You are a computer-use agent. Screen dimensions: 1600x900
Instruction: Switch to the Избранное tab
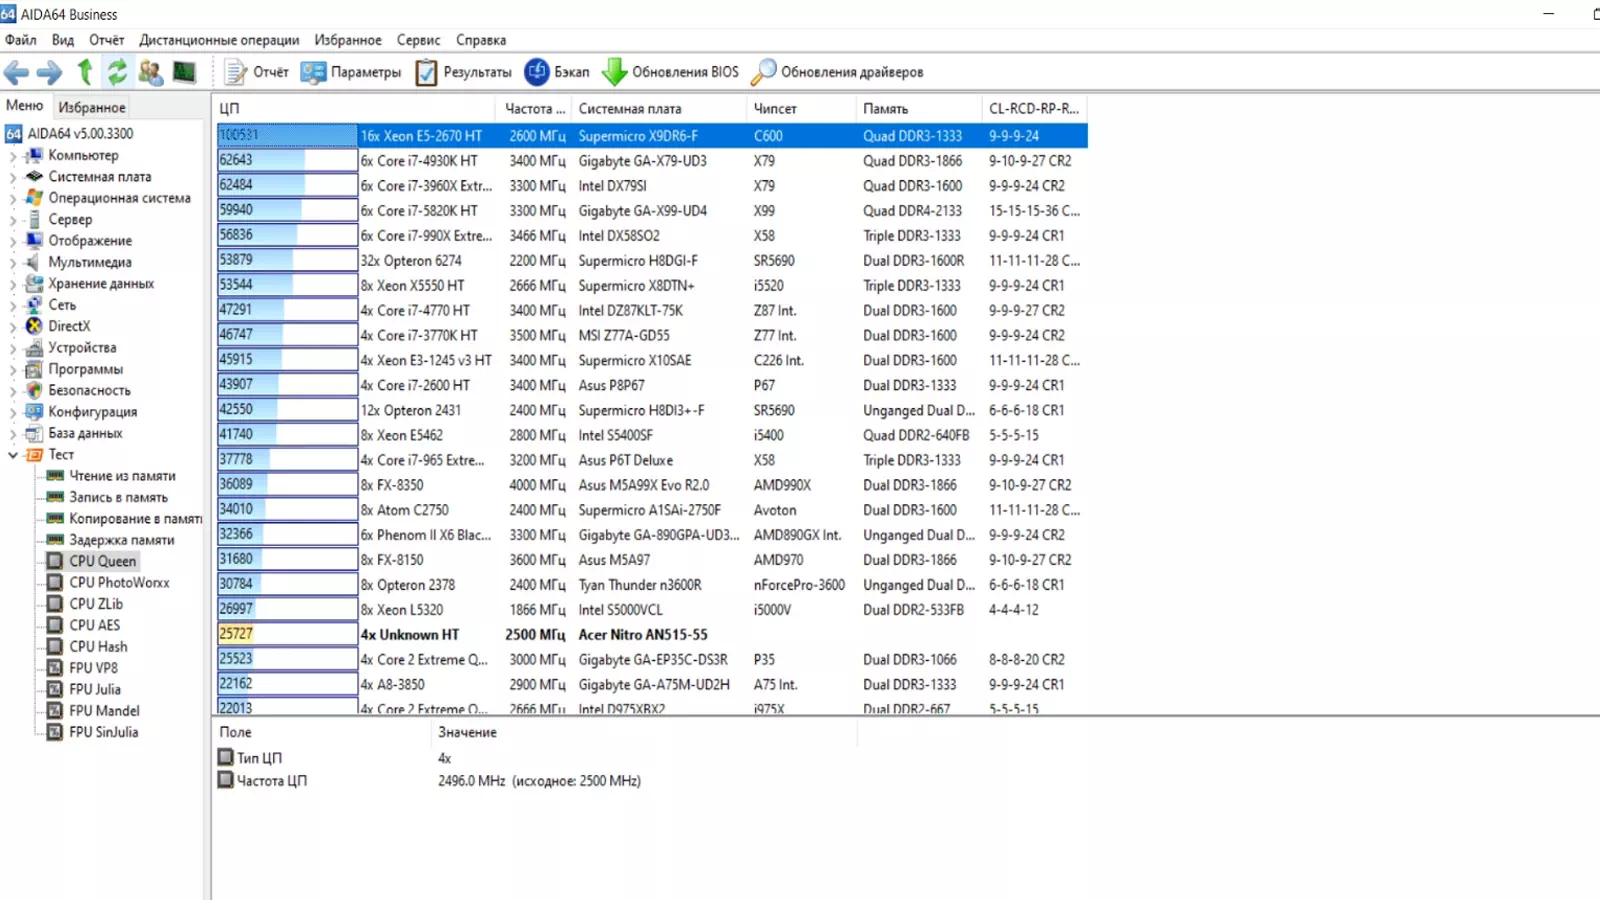point(92,107)
